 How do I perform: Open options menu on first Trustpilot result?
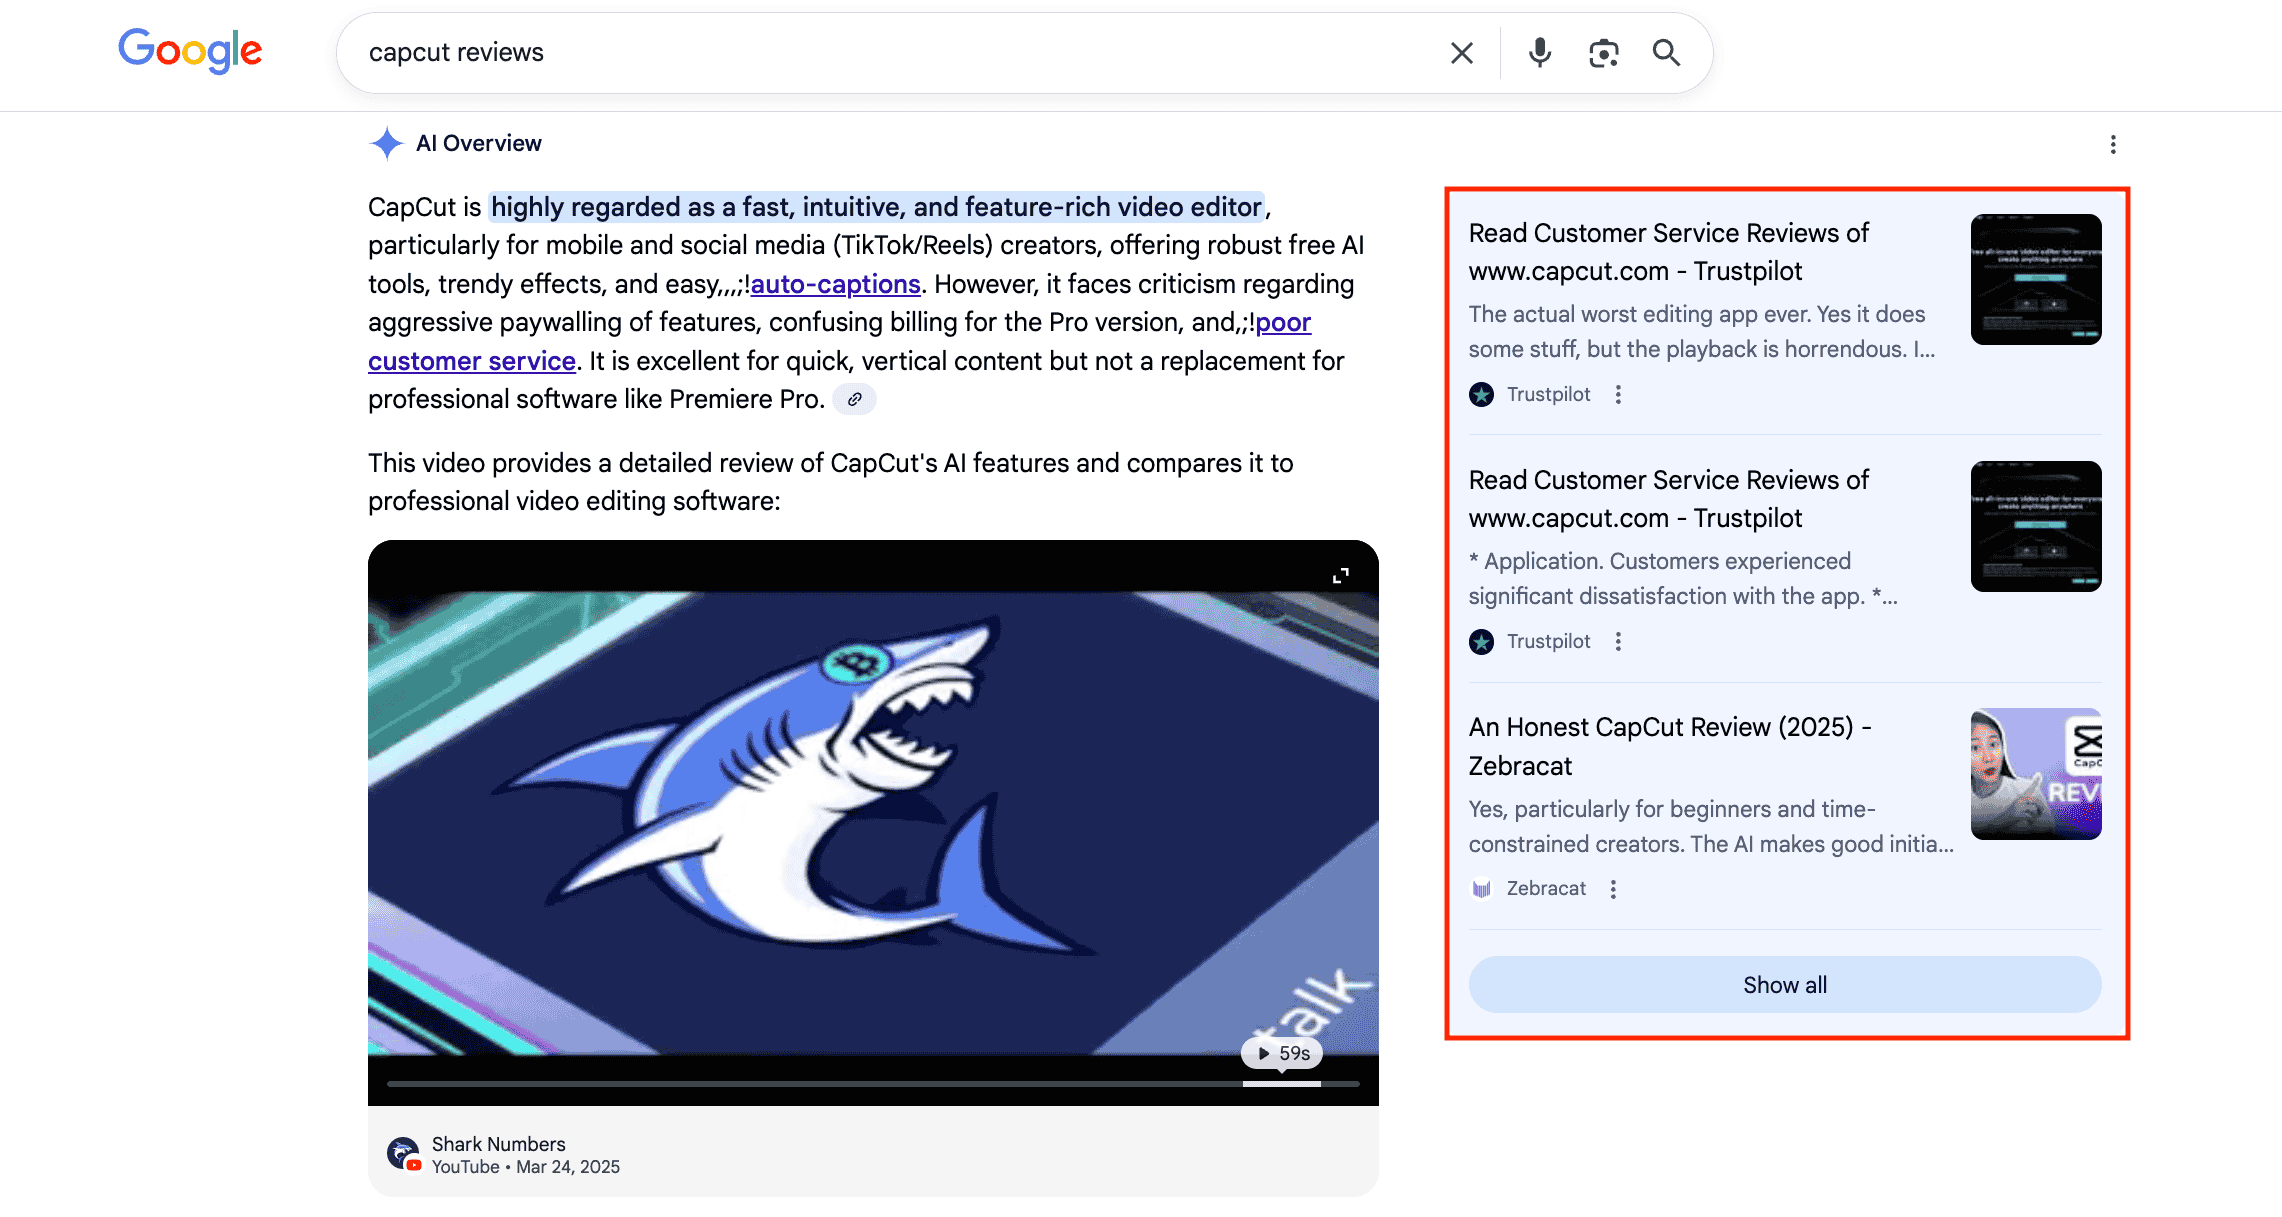[x=1617, y=394]
